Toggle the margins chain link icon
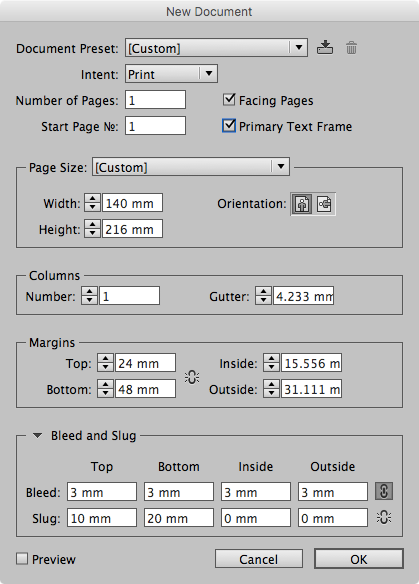 click(192, 377)
